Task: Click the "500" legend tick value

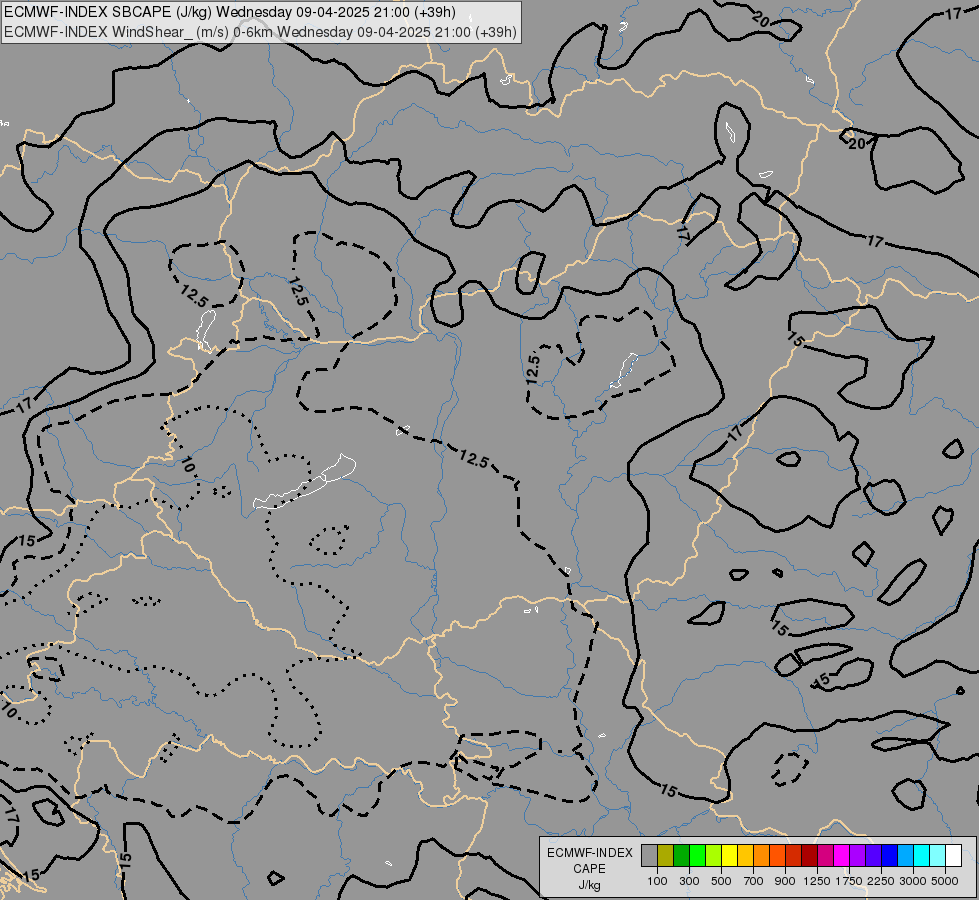Action: [721, 881]
